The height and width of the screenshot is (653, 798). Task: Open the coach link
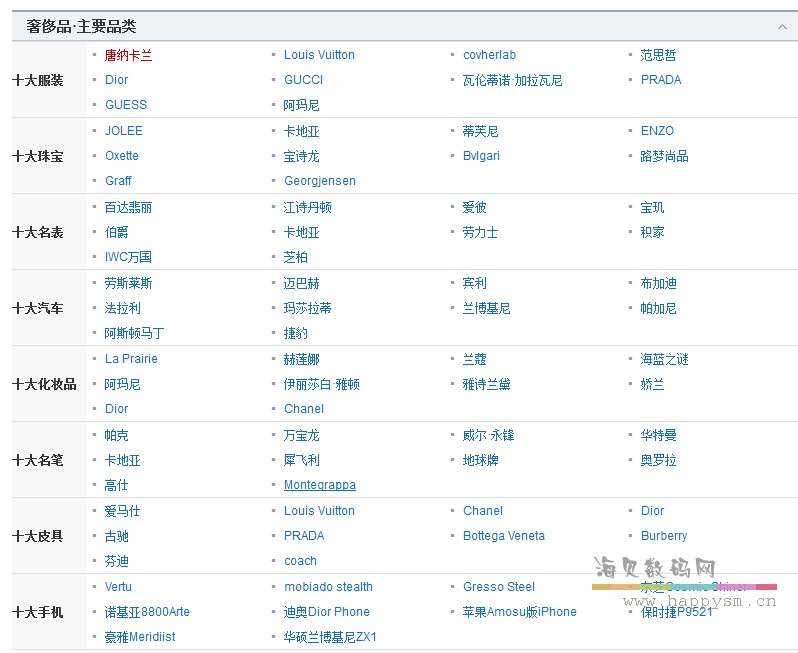point(300,561)
